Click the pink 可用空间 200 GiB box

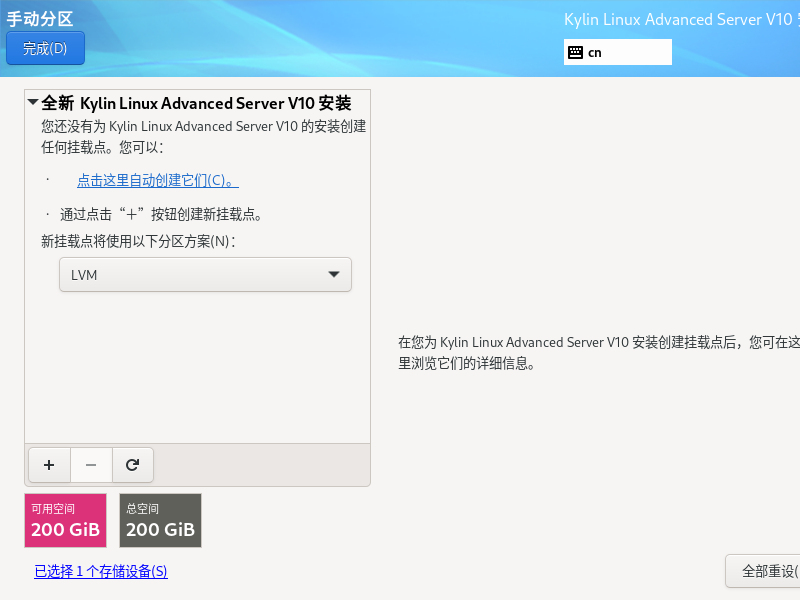tap(65, 520)
